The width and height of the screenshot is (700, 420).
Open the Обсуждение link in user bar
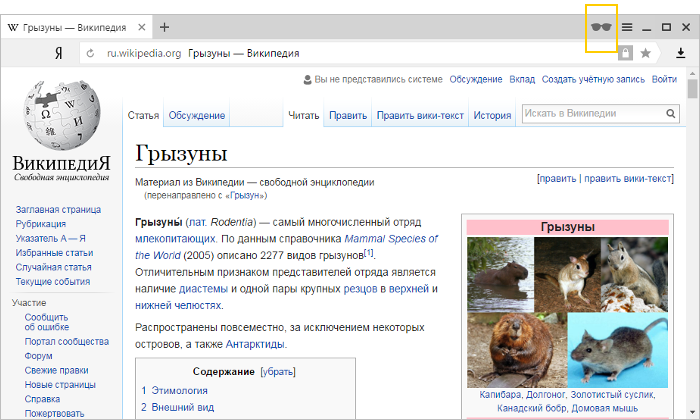click(x=476, y=79)
